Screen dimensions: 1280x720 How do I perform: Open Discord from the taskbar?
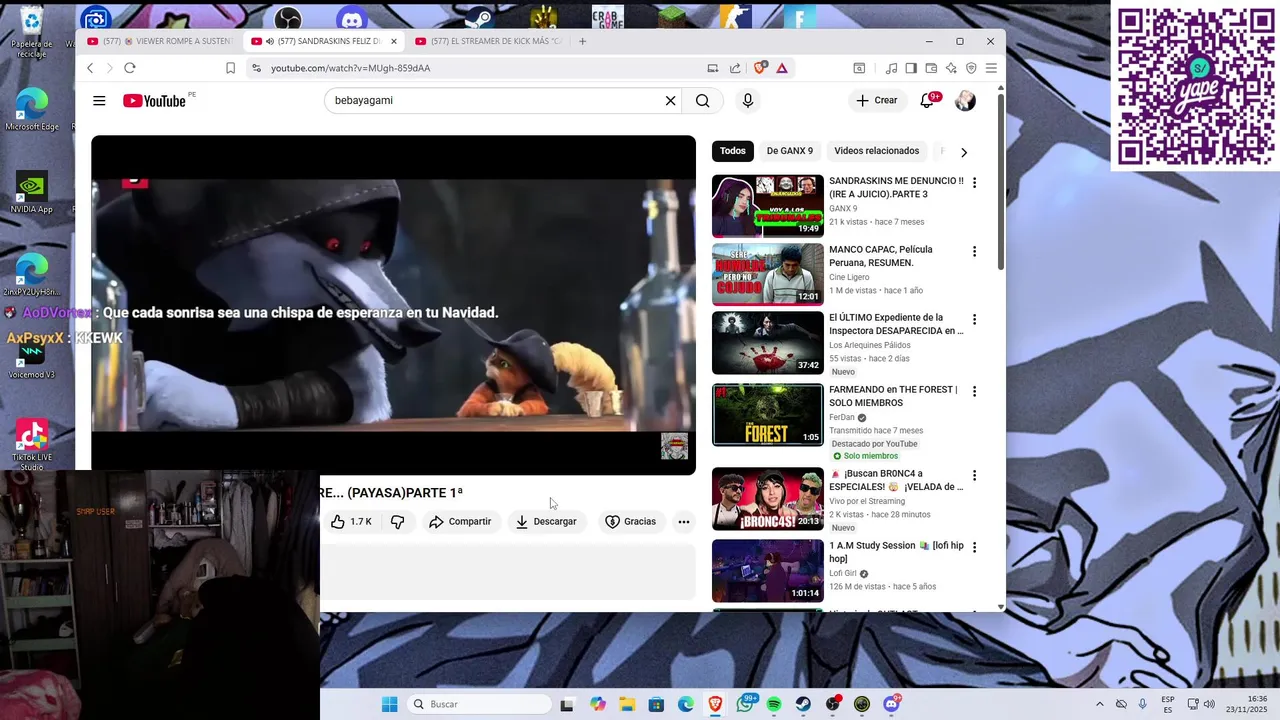pyautogui.click(x=891, y=704)
